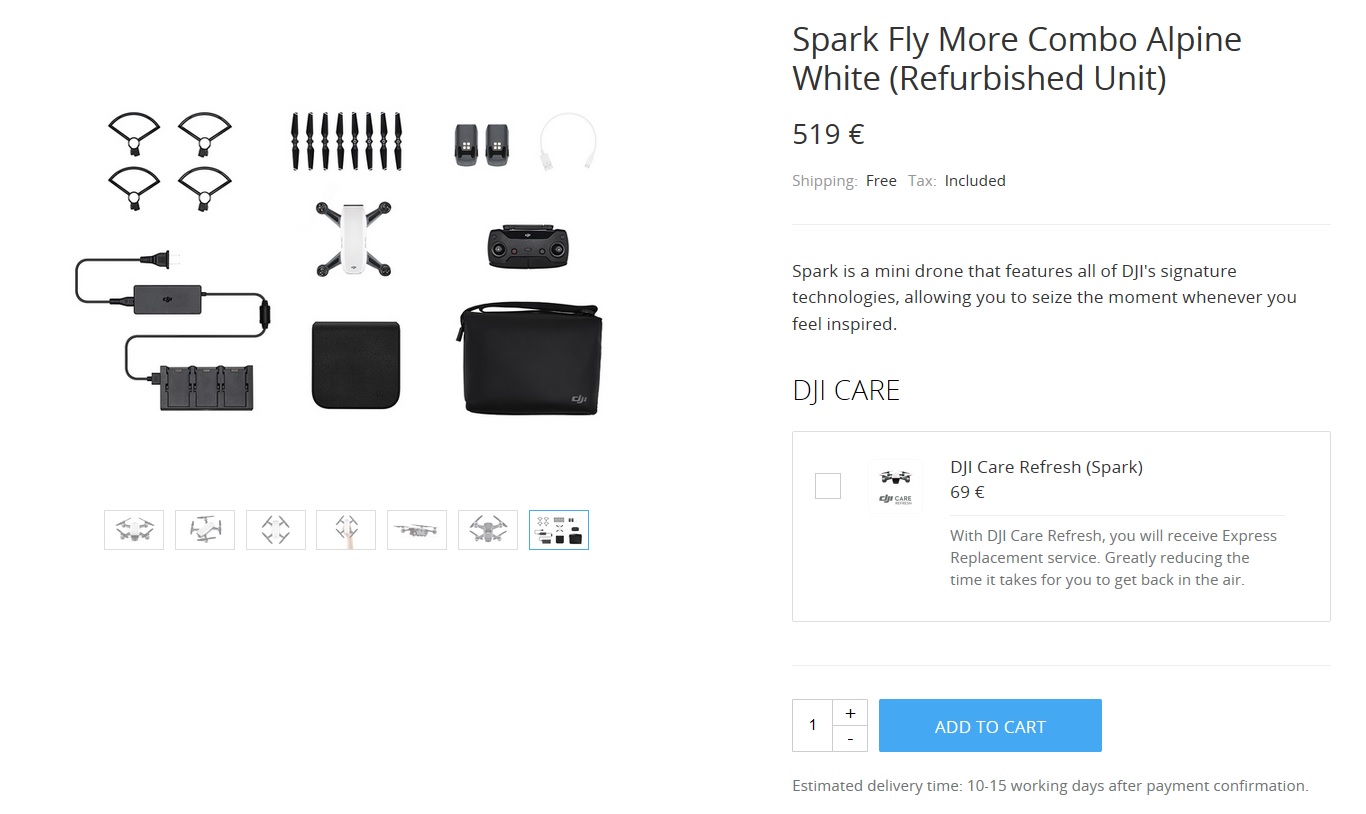Enable the DJI Care Refresh add-on checkbox
The image size is (1366, 814).
pos(827,486)
